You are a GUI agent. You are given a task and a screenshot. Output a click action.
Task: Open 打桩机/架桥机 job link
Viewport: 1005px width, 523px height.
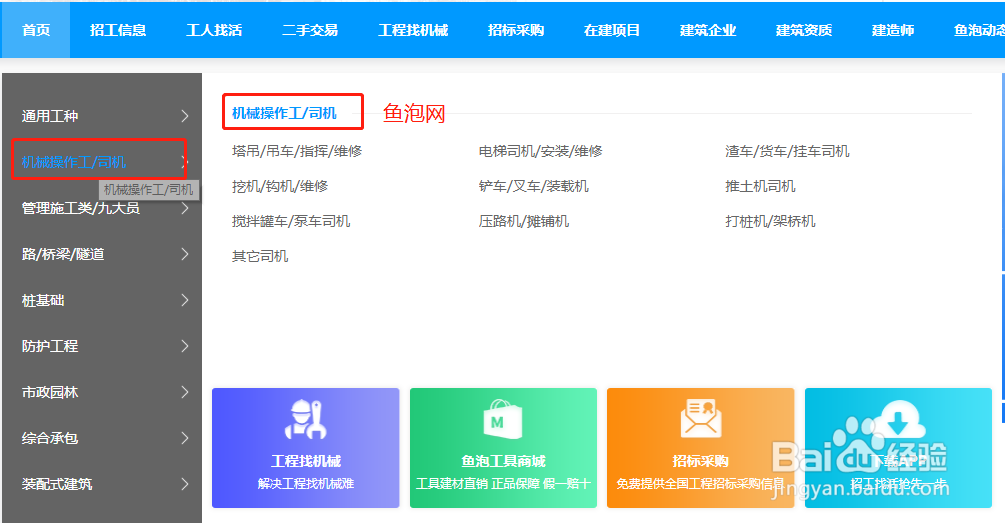[770, 222]
